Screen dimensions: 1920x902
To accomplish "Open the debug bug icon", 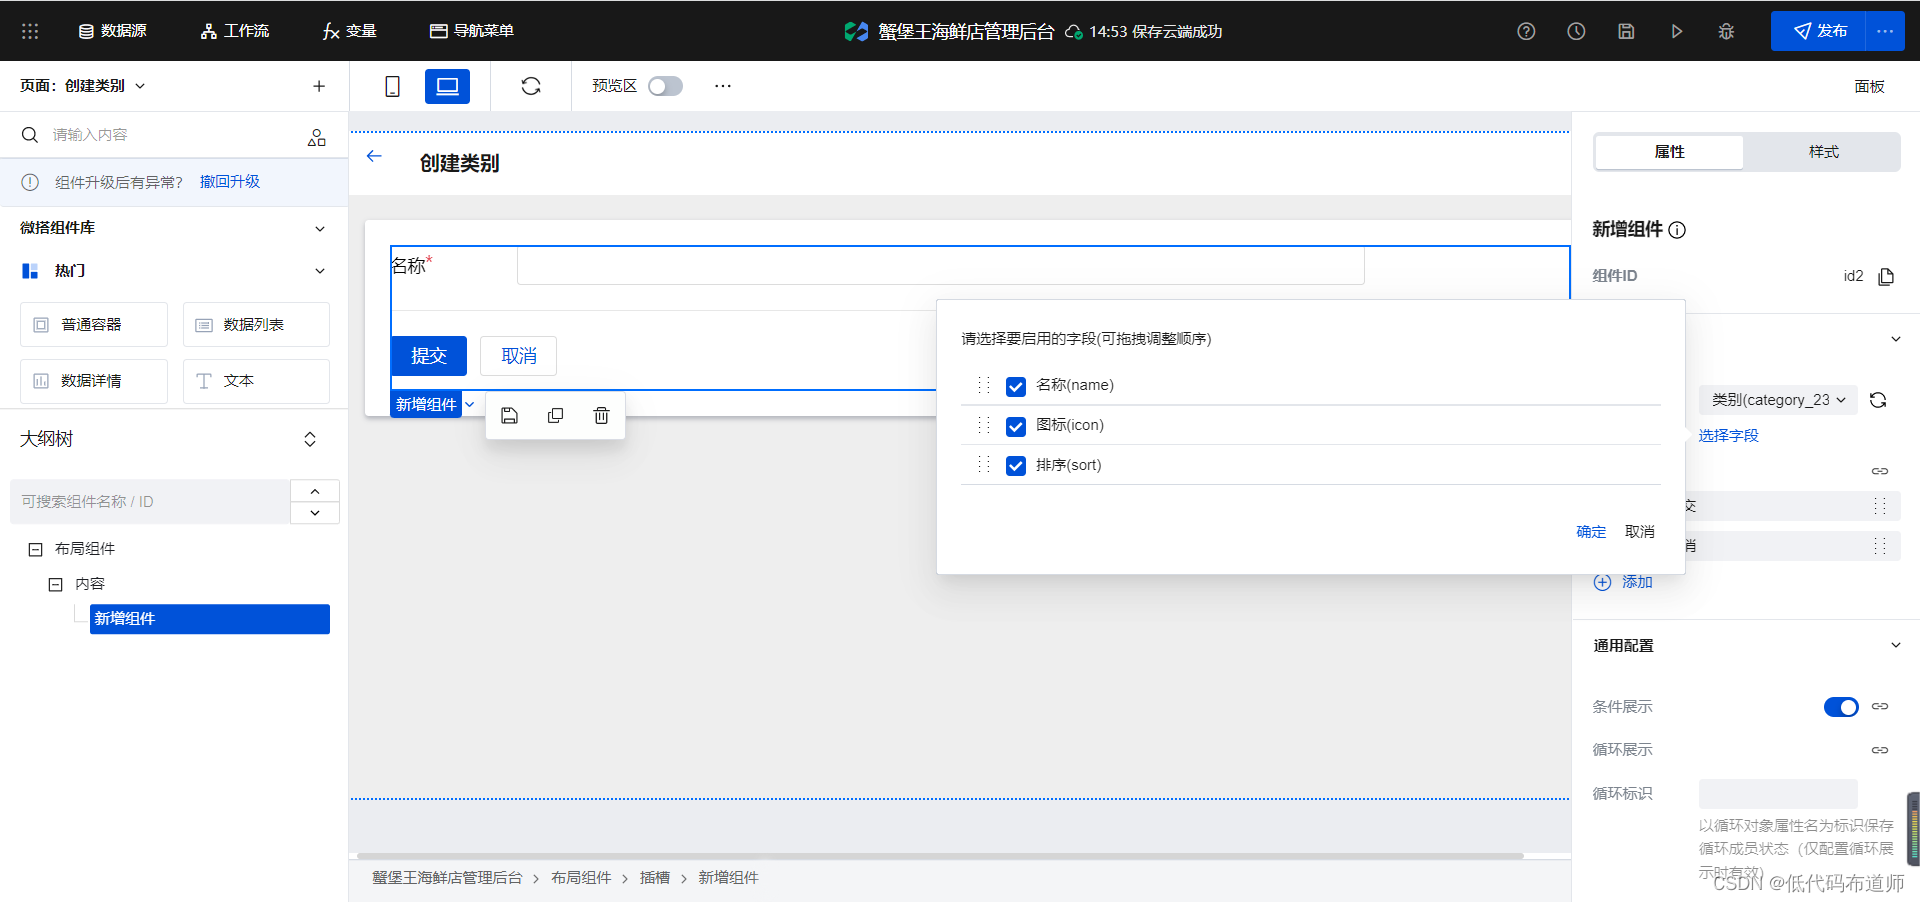I will 1726,31.
